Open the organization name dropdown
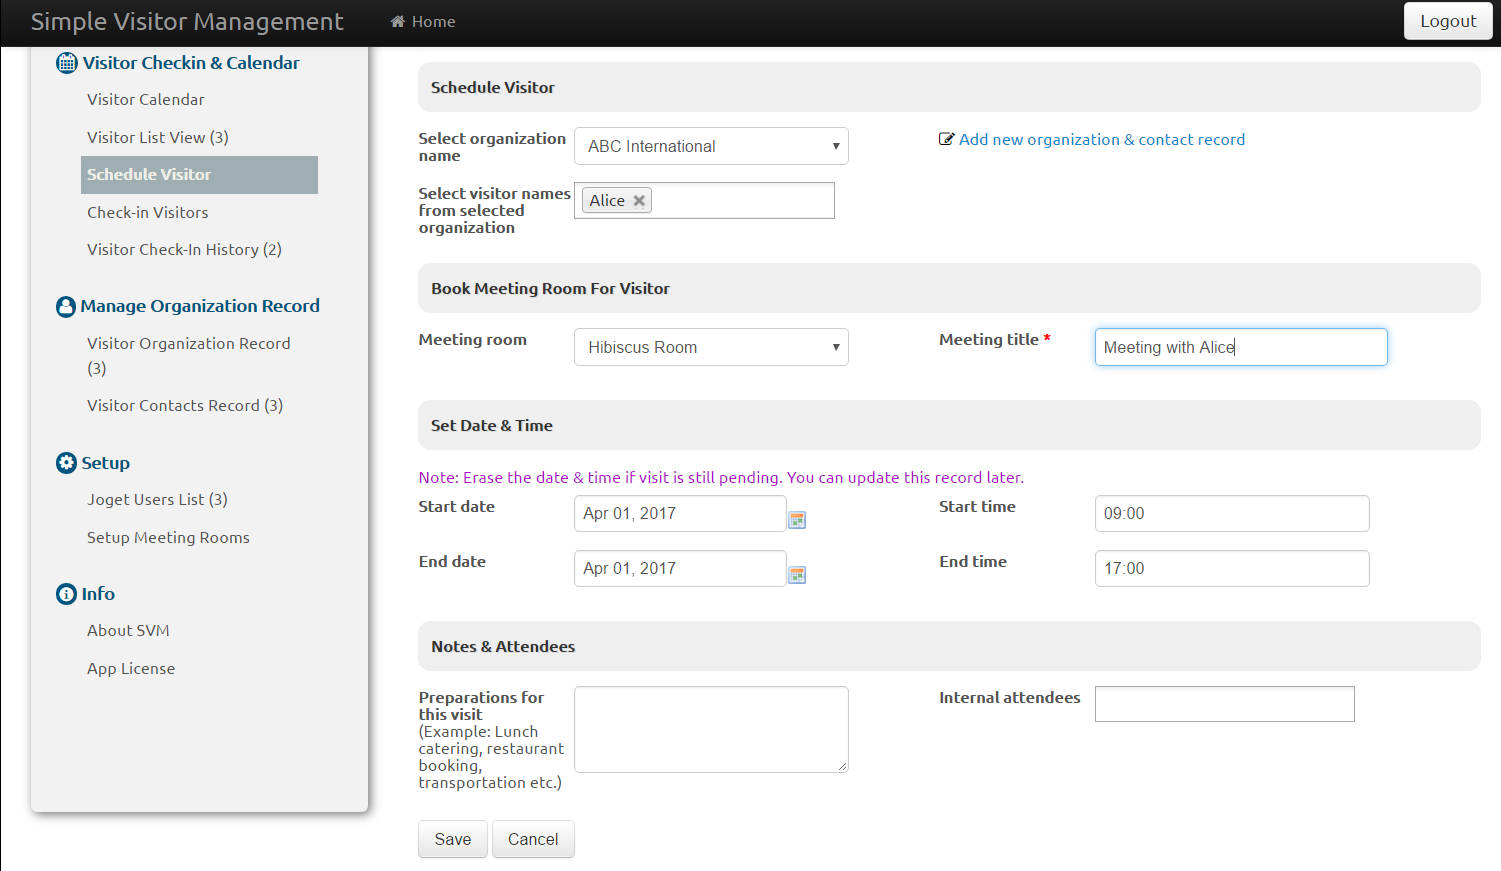Screen dimensions: 1501x871 coord(711,146)
